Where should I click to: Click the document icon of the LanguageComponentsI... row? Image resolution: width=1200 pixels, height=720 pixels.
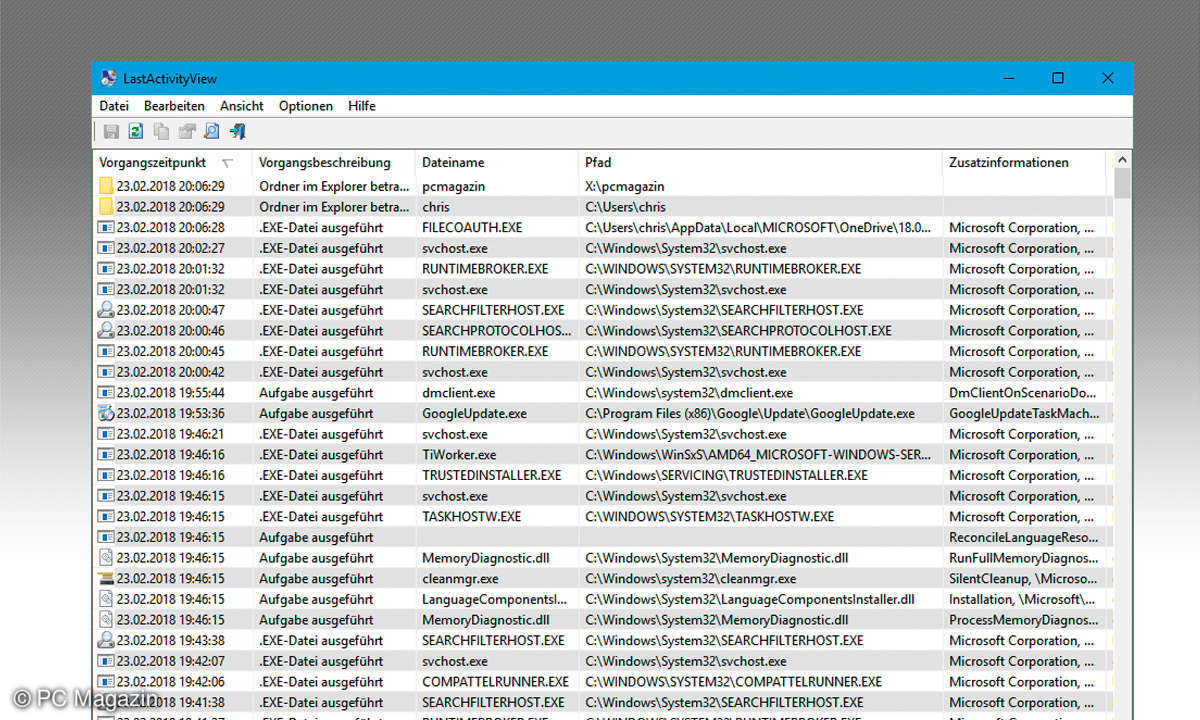106,599
